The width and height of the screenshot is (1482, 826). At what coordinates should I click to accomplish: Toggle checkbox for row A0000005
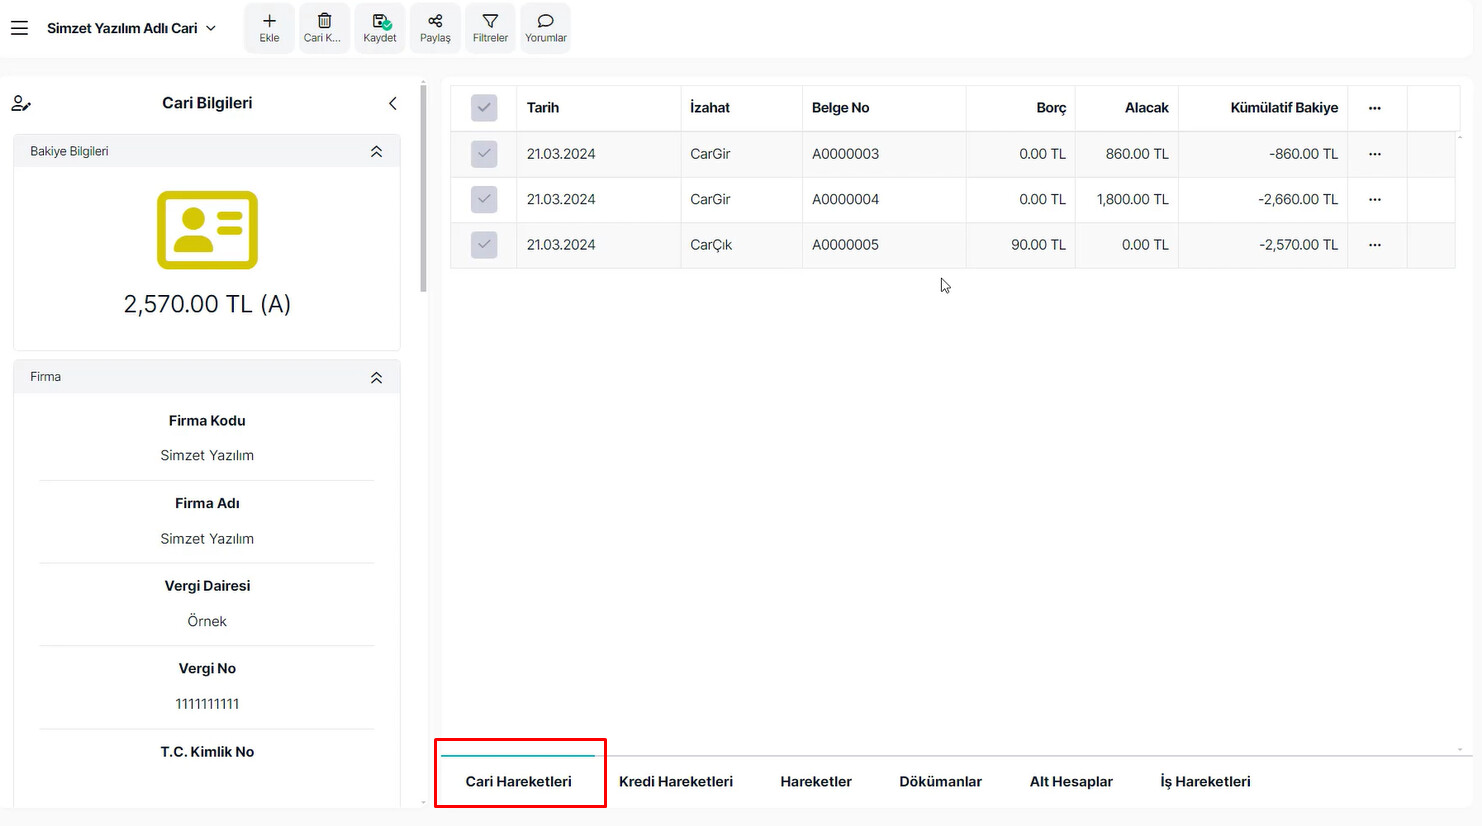pos(484,245)
